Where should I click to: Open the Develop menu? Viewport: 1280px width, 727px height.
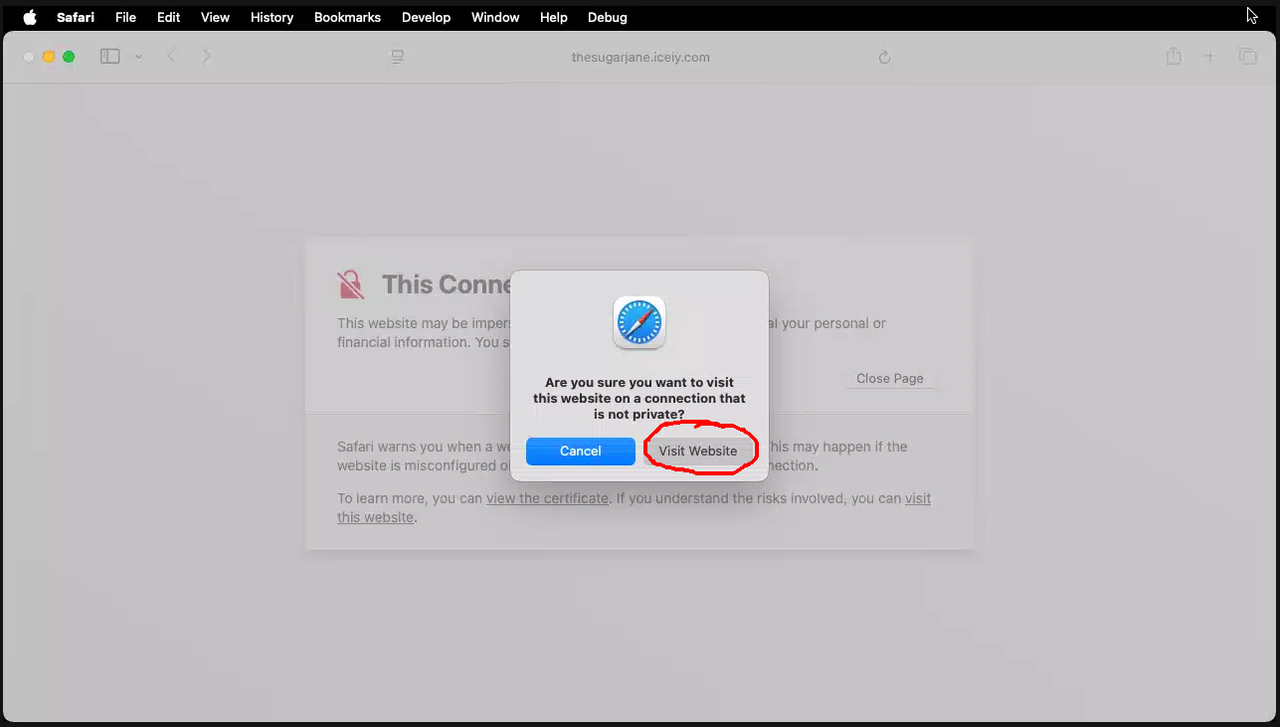(426, 17)
